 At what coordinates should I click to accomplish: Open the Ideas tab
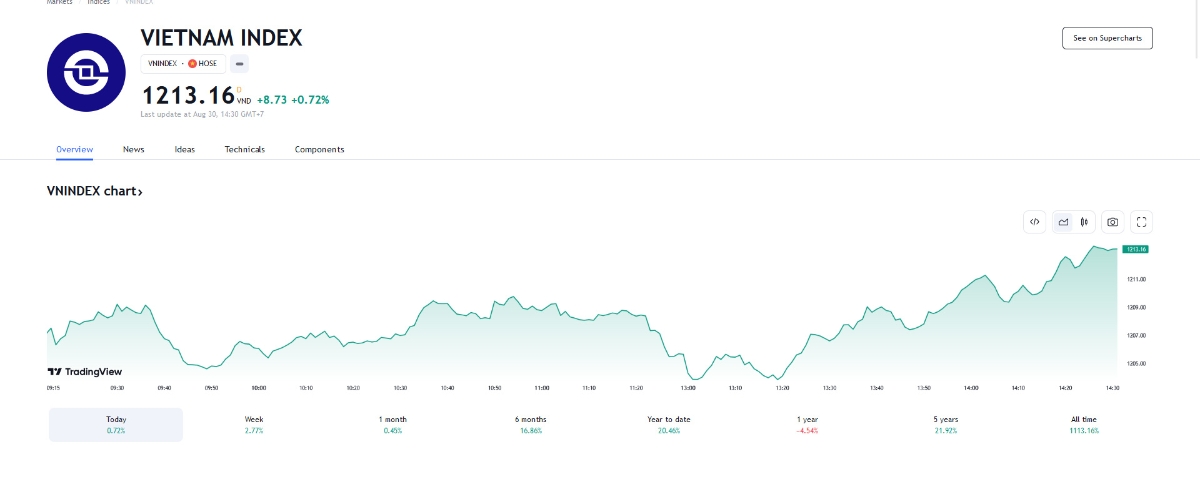pyautogui.click(x=185, y=149)
